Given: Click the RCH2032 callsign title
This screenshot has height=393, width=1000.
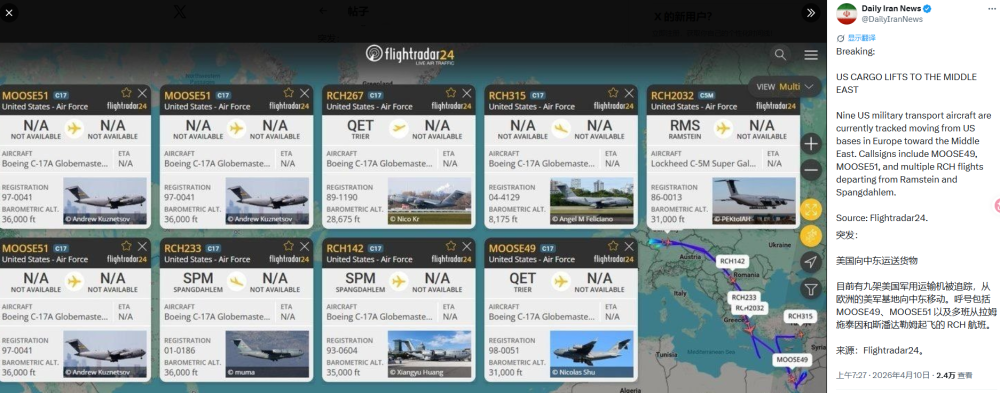Looking at the screenshot, I should pos(672,96).
